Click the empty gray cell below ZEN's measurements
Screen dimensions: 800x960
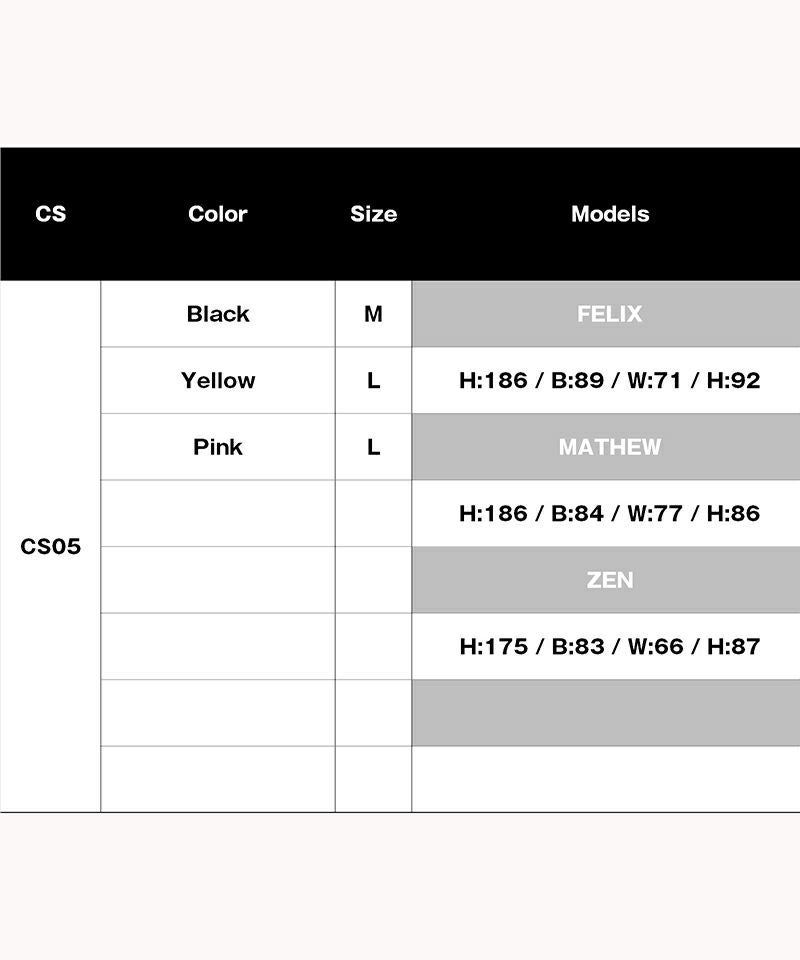[x=606, y=713]
